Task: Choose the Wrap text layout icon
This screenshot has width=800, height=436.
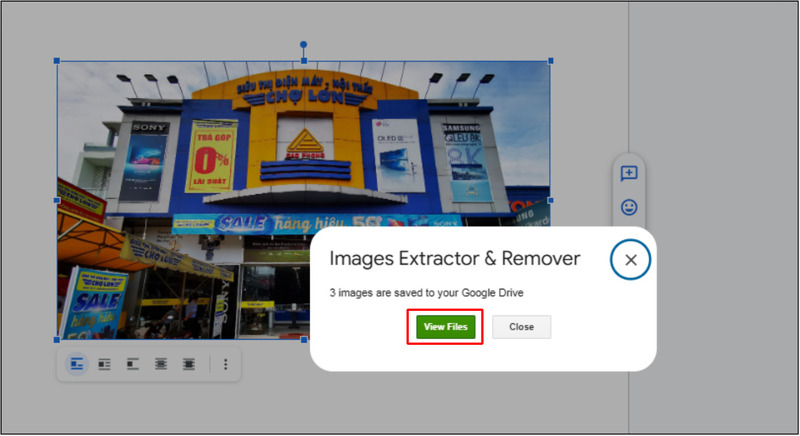Action: coord(105,365)
